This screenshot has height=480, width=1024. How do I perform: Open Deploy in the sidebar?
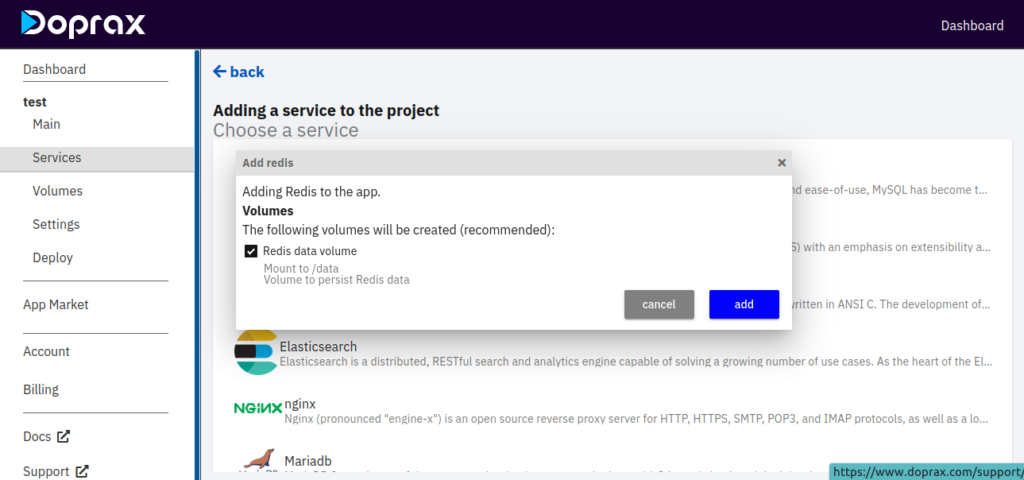point(53,258)
